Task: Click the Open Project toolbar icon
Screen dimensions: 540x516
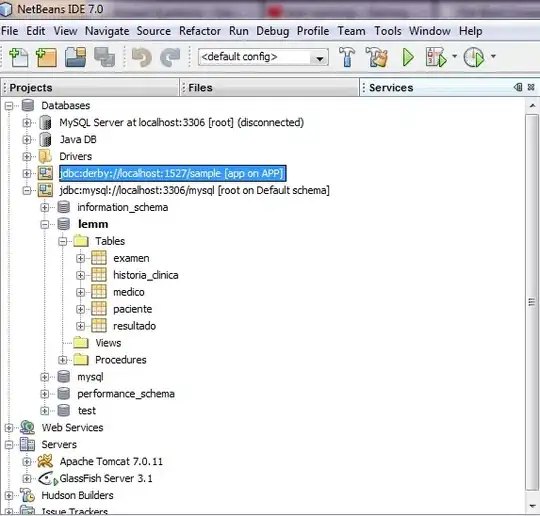Action: [75, 57]
